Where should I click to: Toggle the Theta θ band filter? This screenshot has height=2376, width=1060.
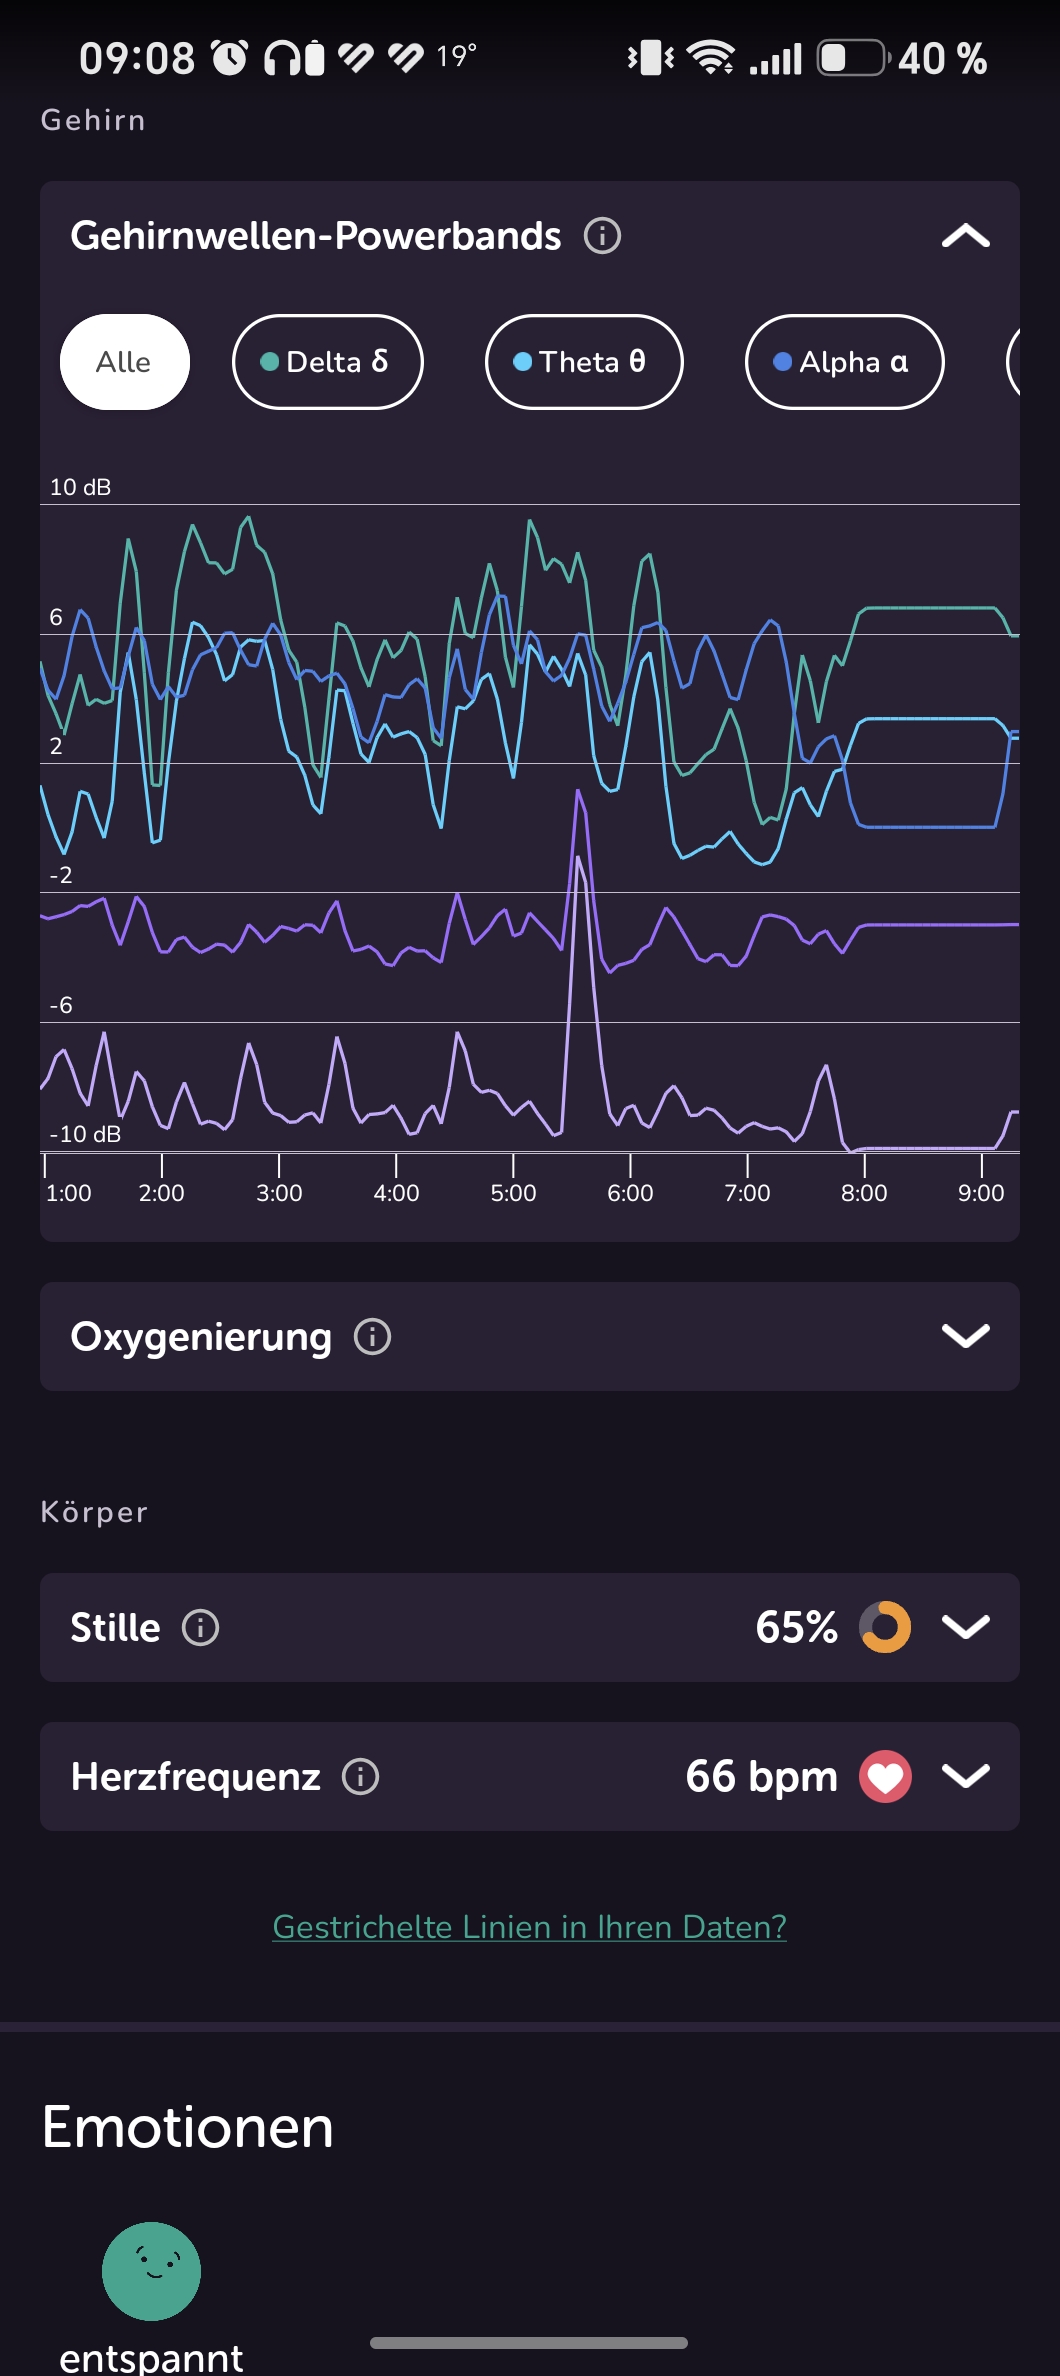(x=584, y=362)
